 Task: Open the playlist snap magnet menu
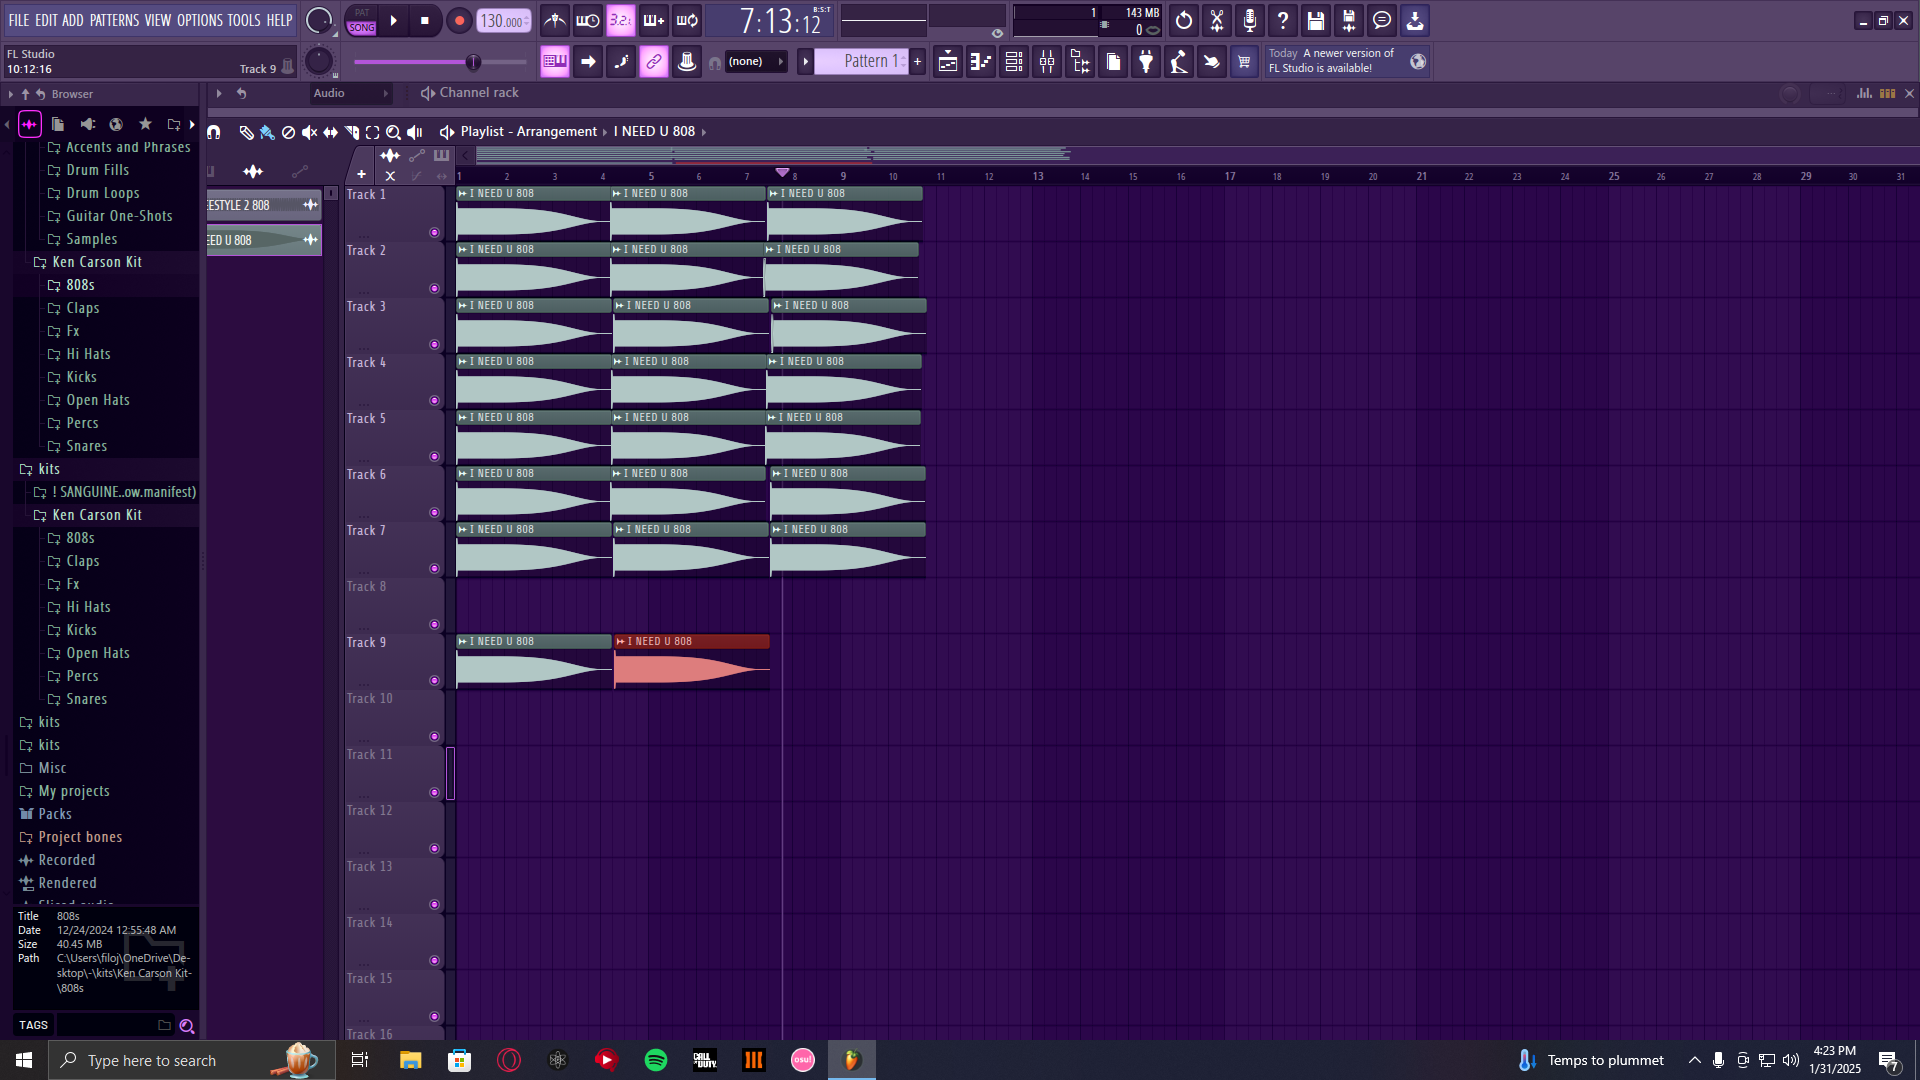[x=214, y=132]
